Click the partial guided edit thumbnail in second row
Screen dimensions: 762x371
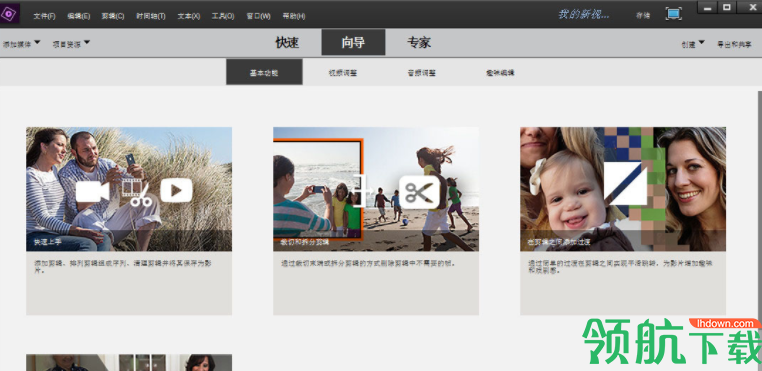[x=129, y=363]
